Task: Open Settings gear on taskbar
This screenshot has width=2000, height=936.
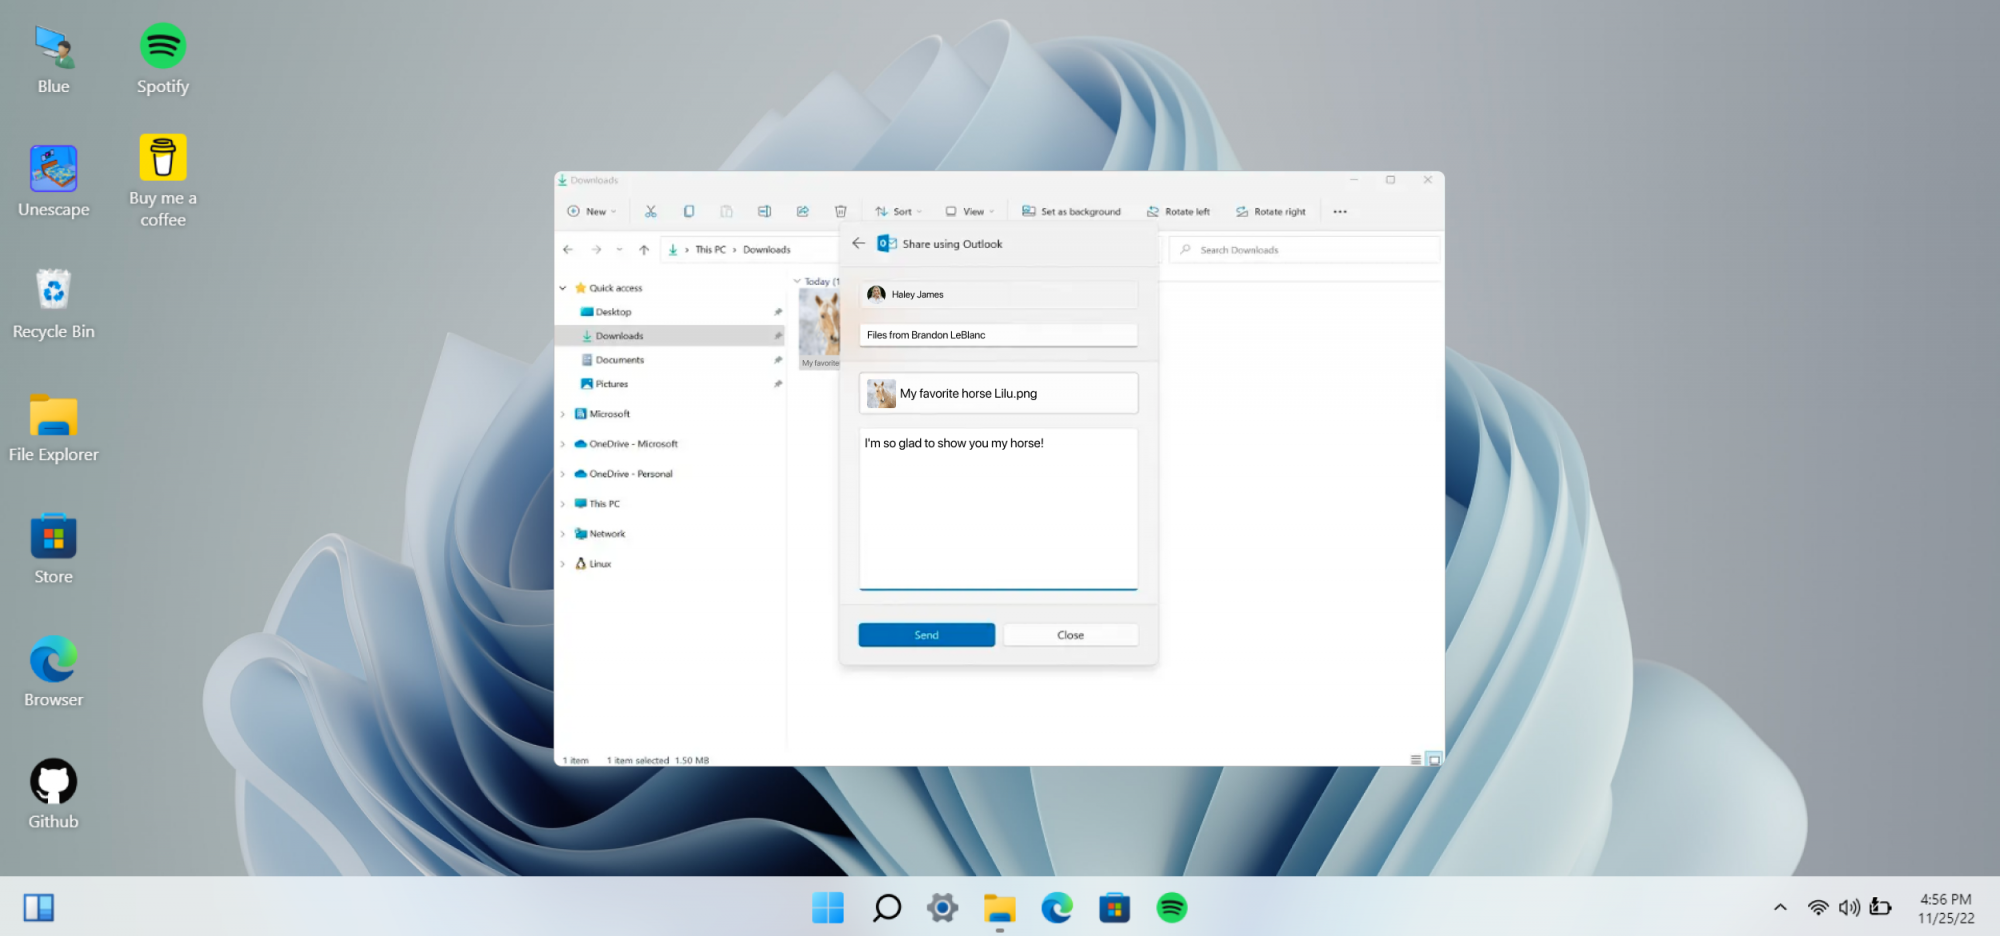Action: tap(942, 908)
